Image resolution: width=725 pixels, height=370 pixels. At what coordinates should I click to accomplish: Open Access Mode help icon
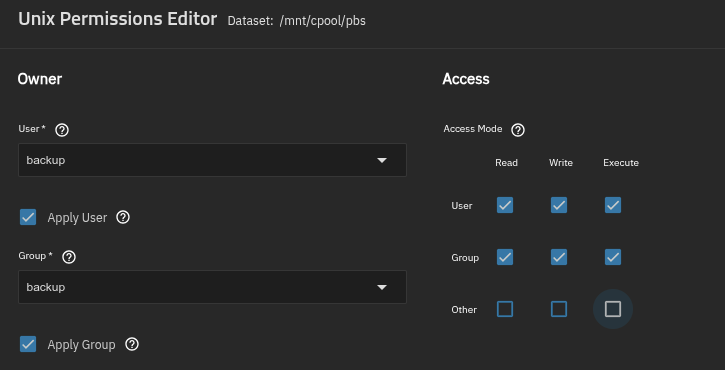[x=518, y=130]
